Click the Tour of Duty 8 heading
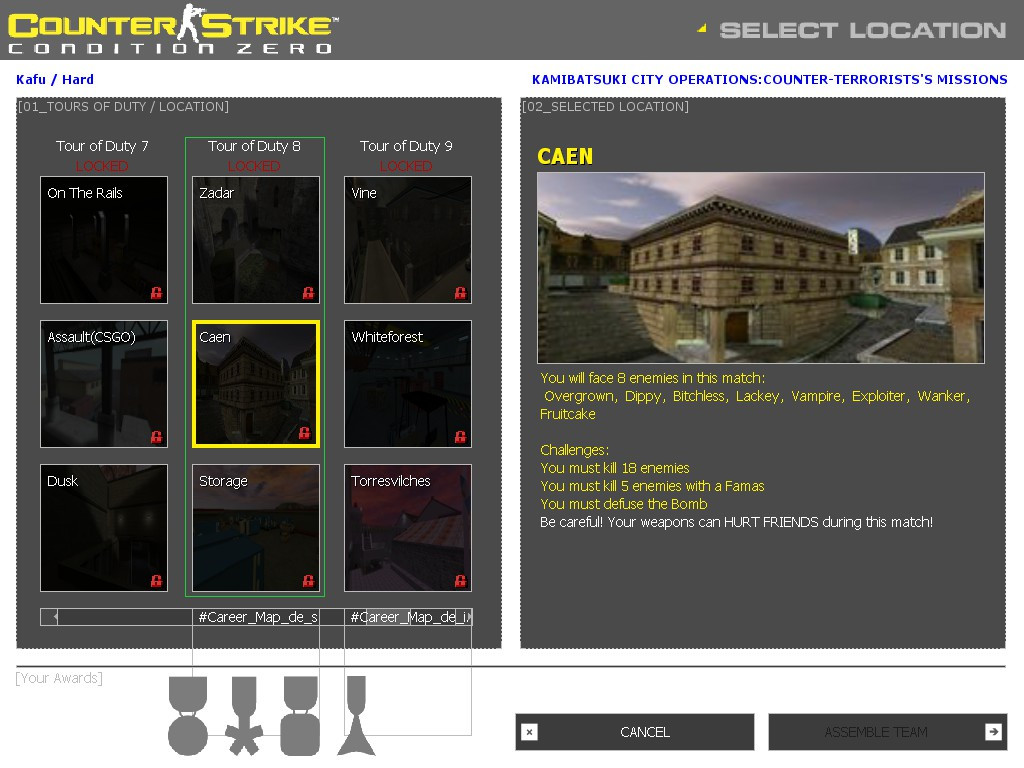This screenshot has width=1024, height=768. 254,146
